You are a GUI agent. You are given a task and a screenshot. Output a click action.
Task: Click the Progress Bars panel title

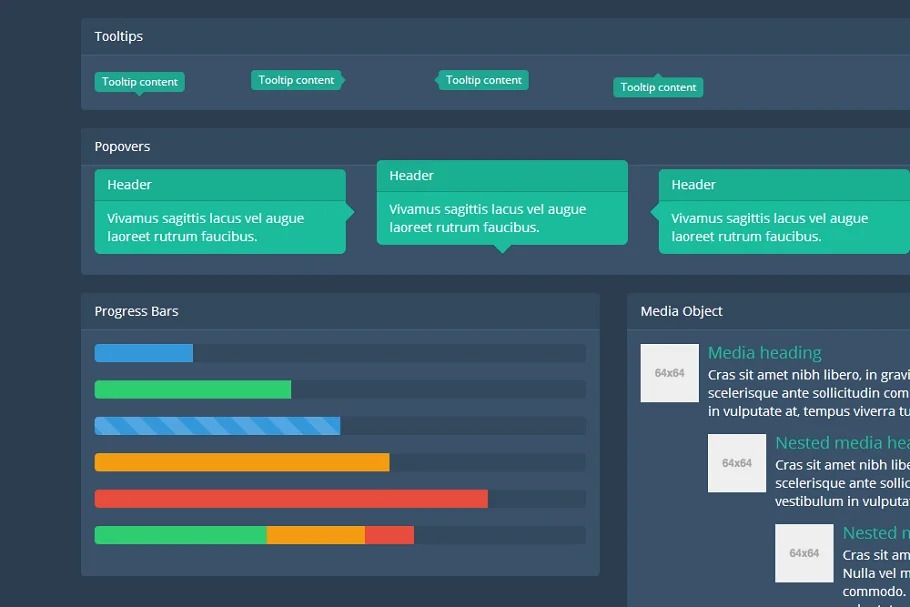tap(136, 311)
